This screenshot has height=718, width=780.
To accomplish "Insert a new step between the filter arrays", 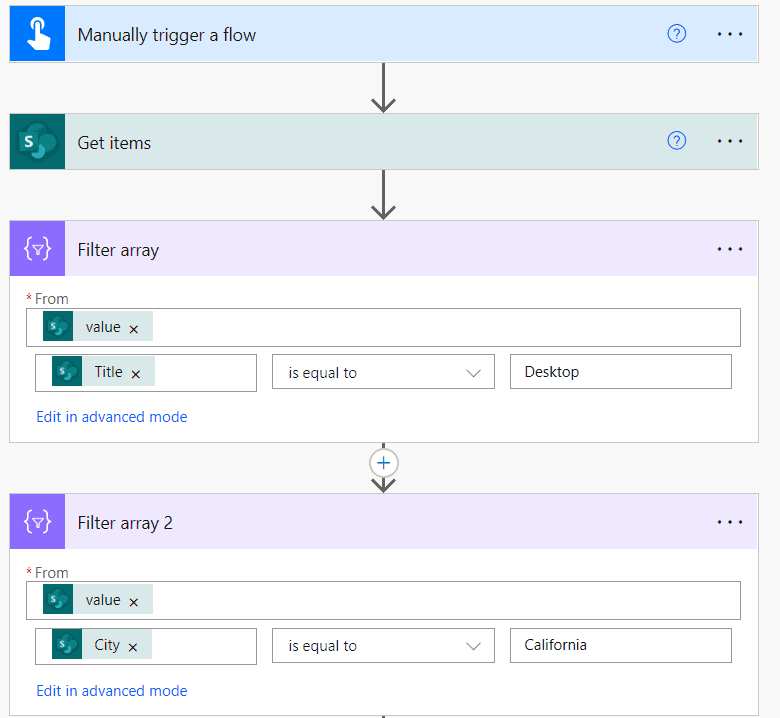I will point(384,463).
